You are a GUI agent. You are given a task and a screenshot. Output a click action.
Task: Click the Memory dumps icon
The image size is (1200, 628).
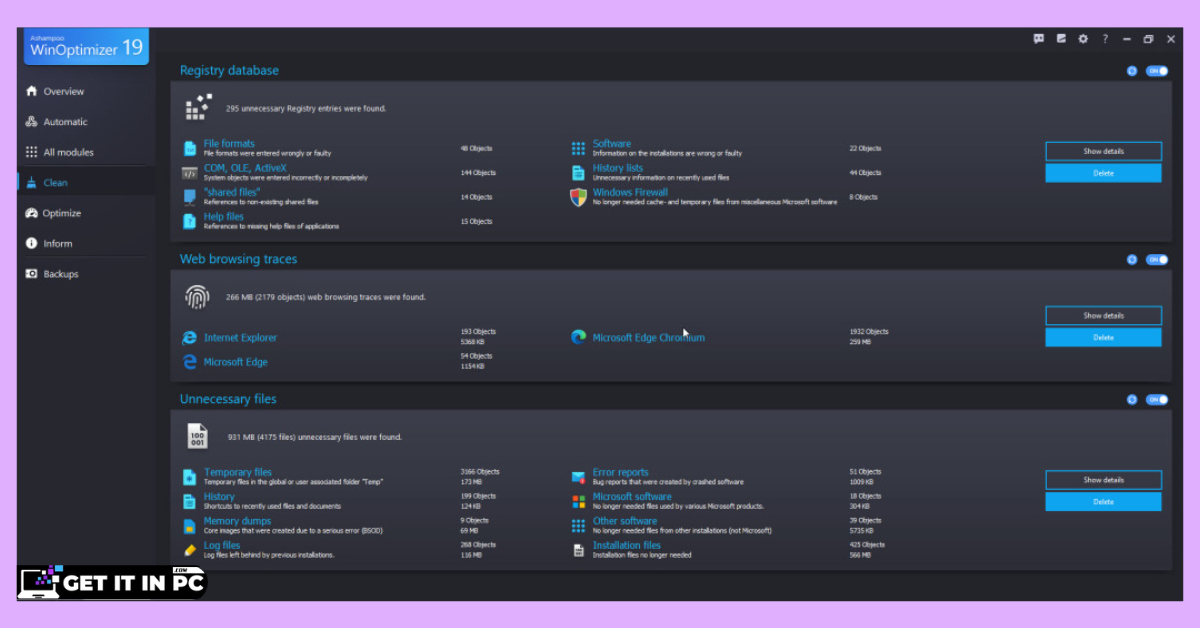pyautogui.click(x=189, y=525)
